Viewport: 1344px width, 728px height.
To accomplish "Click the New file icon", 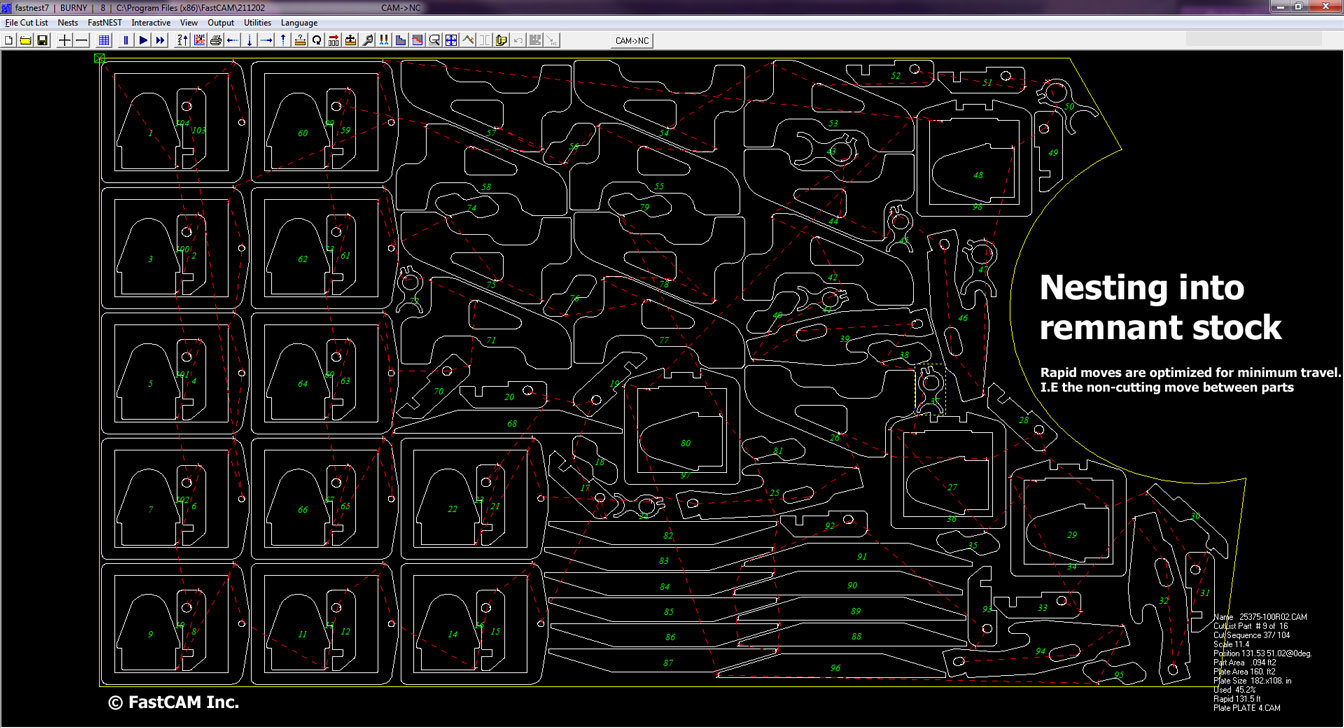I will point(9,40).
